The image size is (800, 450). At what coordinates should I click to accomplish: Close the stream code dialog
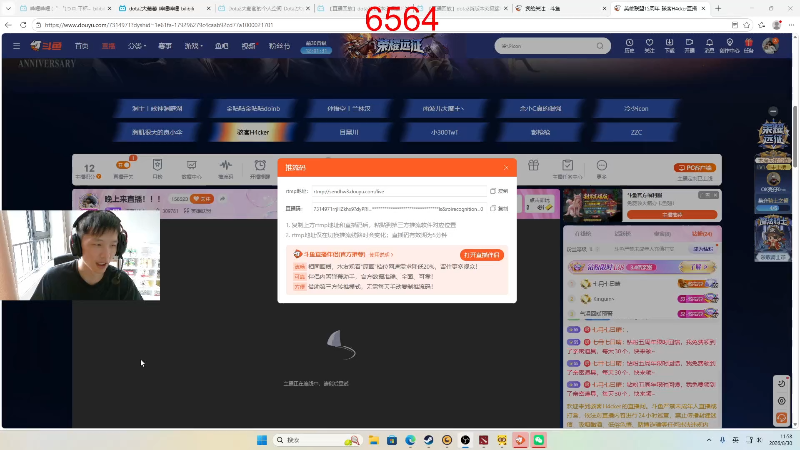point(506,167)
